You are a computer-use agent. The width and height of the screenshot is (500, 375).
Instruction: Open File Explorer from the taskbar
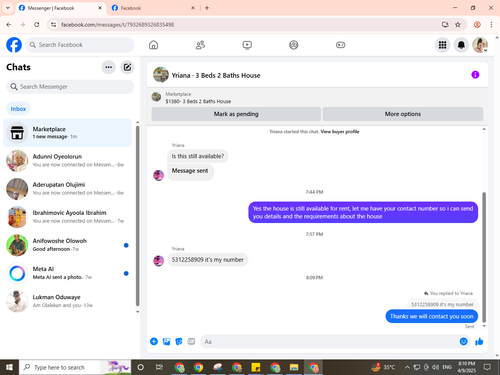point(294,367)
